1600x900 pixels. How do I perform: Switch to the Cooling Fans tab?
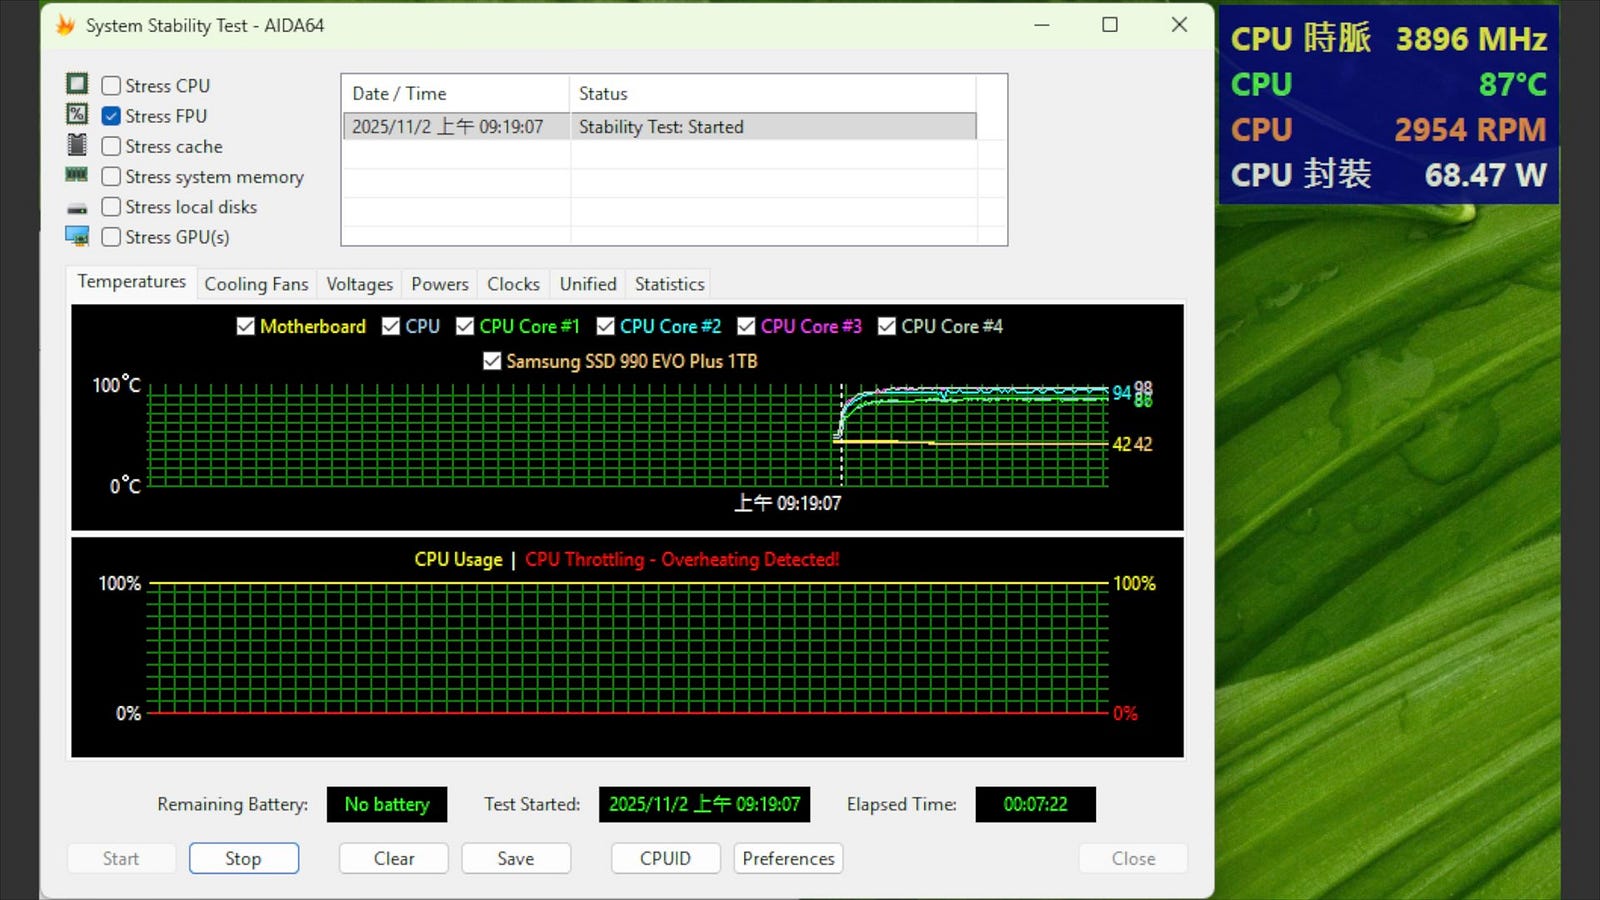[256, 284]
